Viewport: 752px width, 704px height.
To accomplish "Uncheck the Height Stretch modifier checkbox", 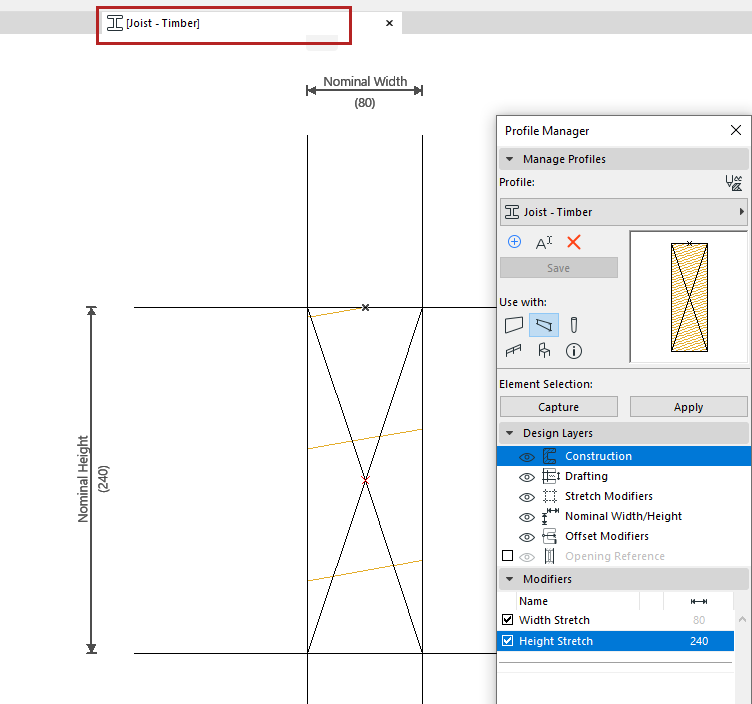I will click(x=507, y=641).
